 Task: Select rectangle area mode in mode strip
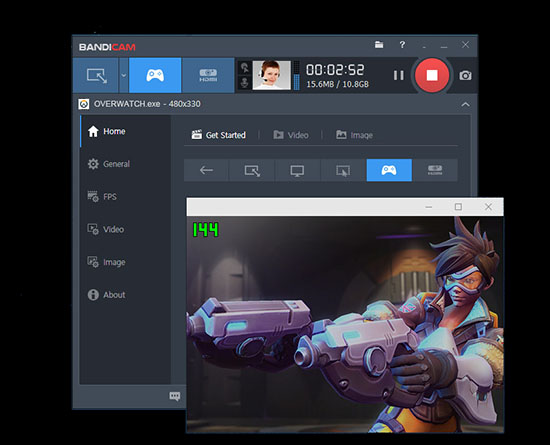coord(252,170)
